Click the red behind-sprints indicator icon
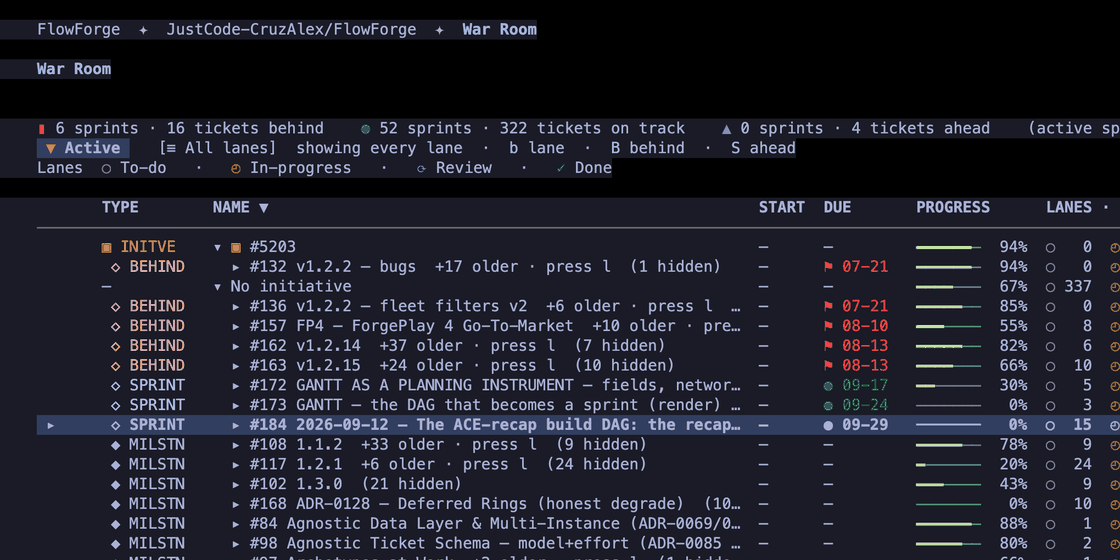This screenshot has width=1120, height=560. [x=41, y=129]
